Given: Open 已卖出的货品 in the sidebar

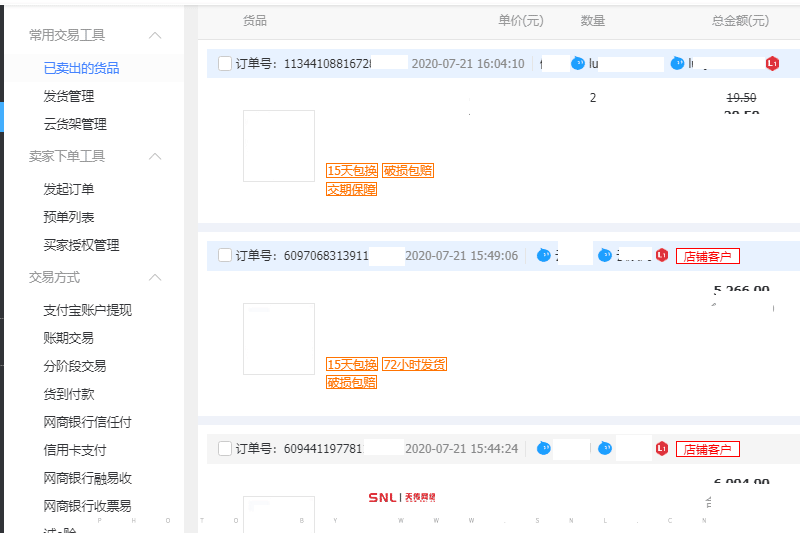Looking at the screenshot, I should pos(81,68).
